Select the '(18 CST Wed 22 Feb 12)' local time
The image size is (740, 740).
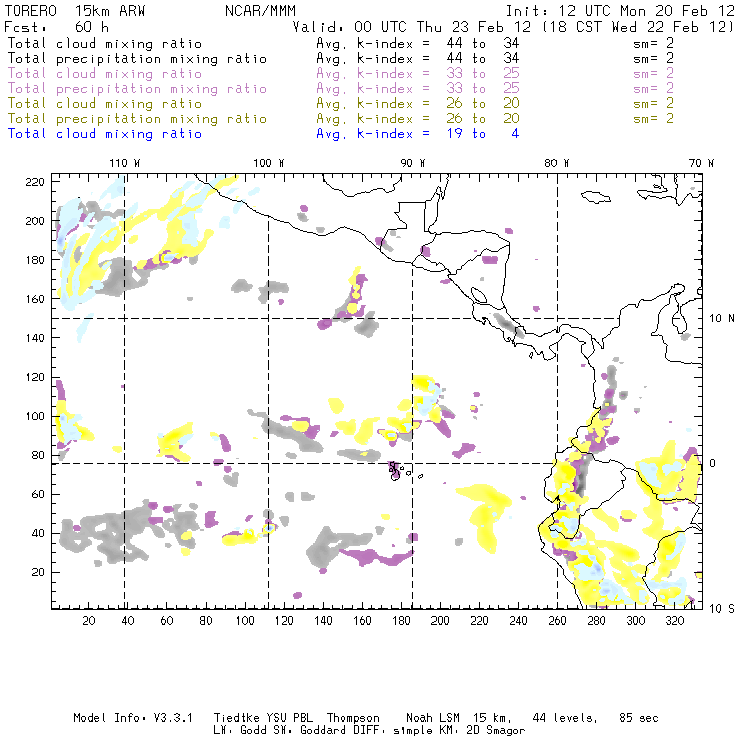pyautogui.click(x=639, y=27)
